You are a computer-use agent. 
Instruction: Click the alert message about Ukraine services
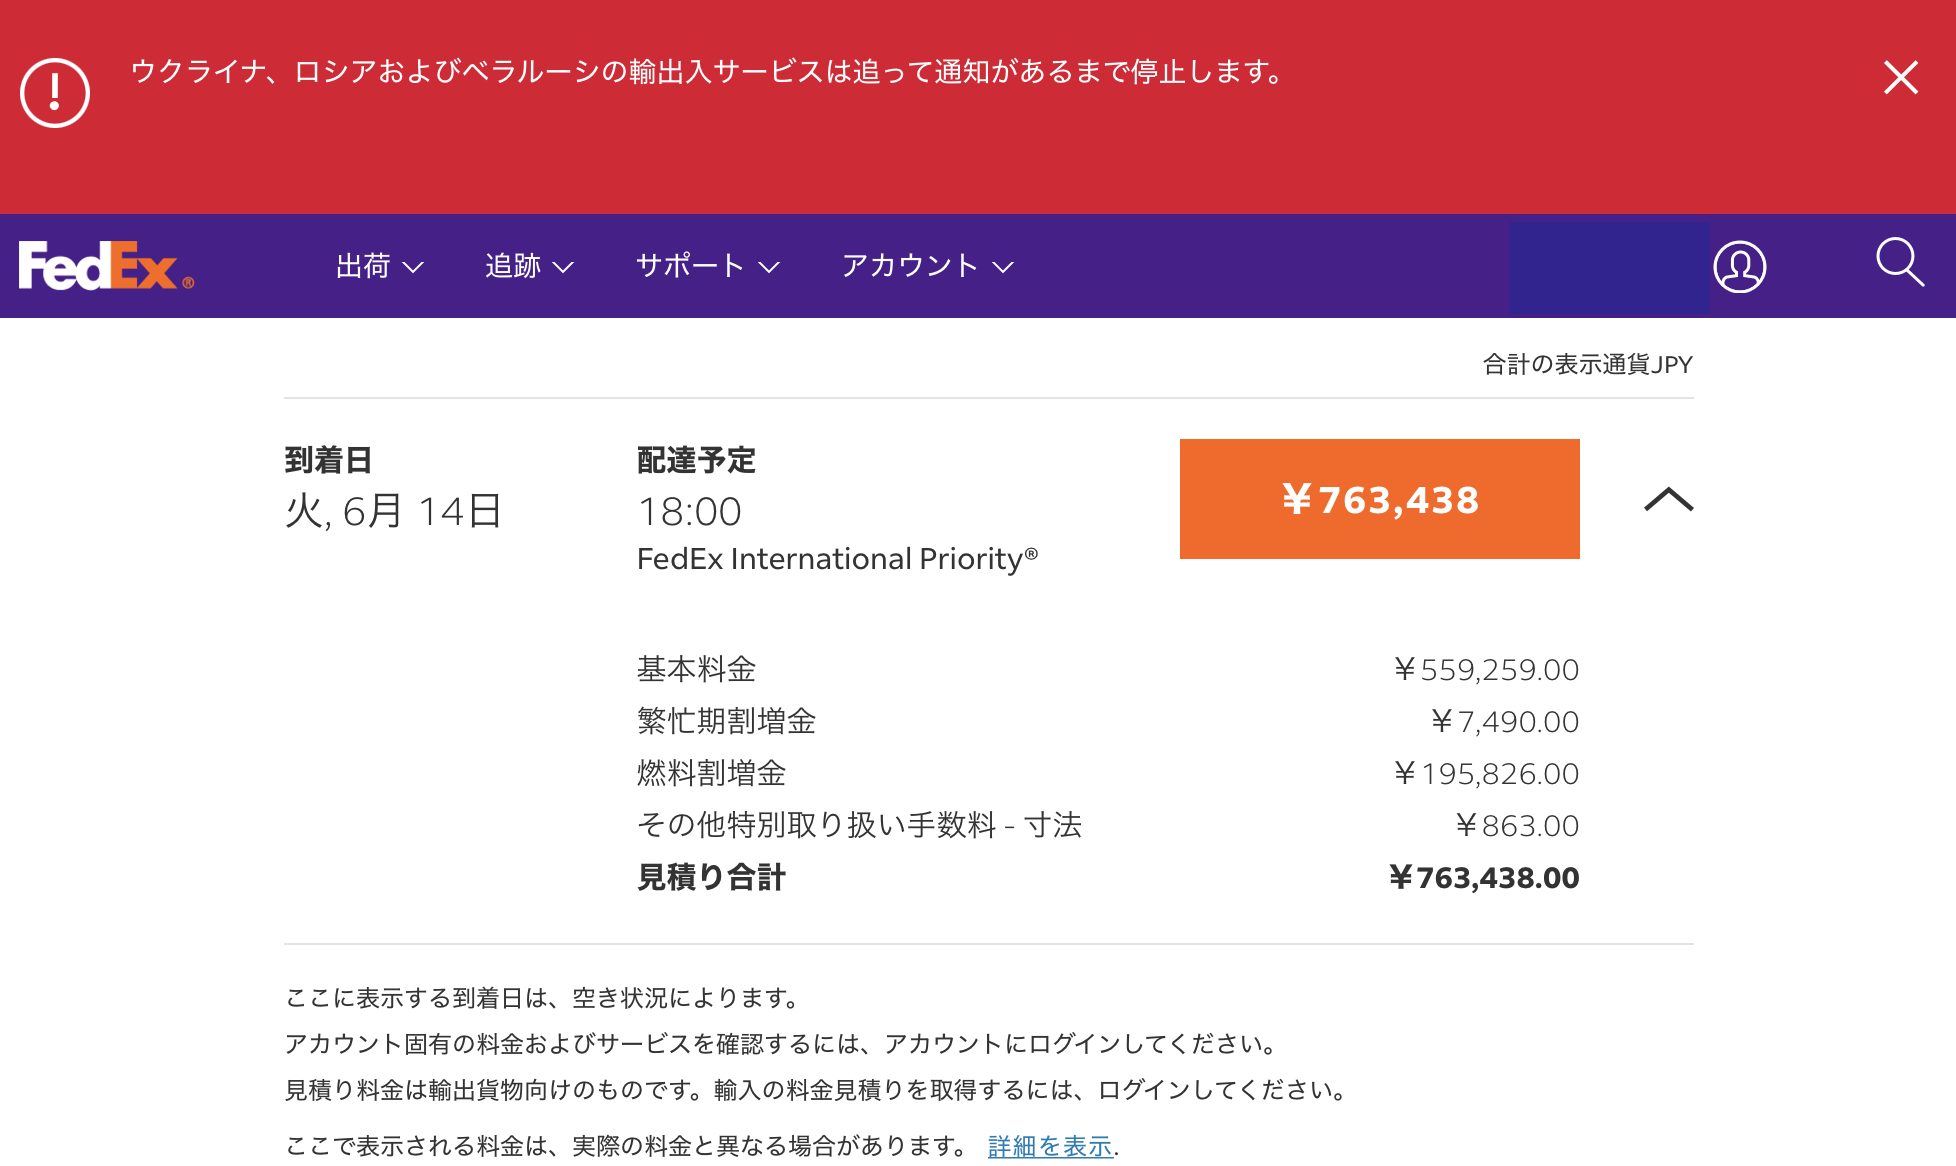click(x=707, y=72)
